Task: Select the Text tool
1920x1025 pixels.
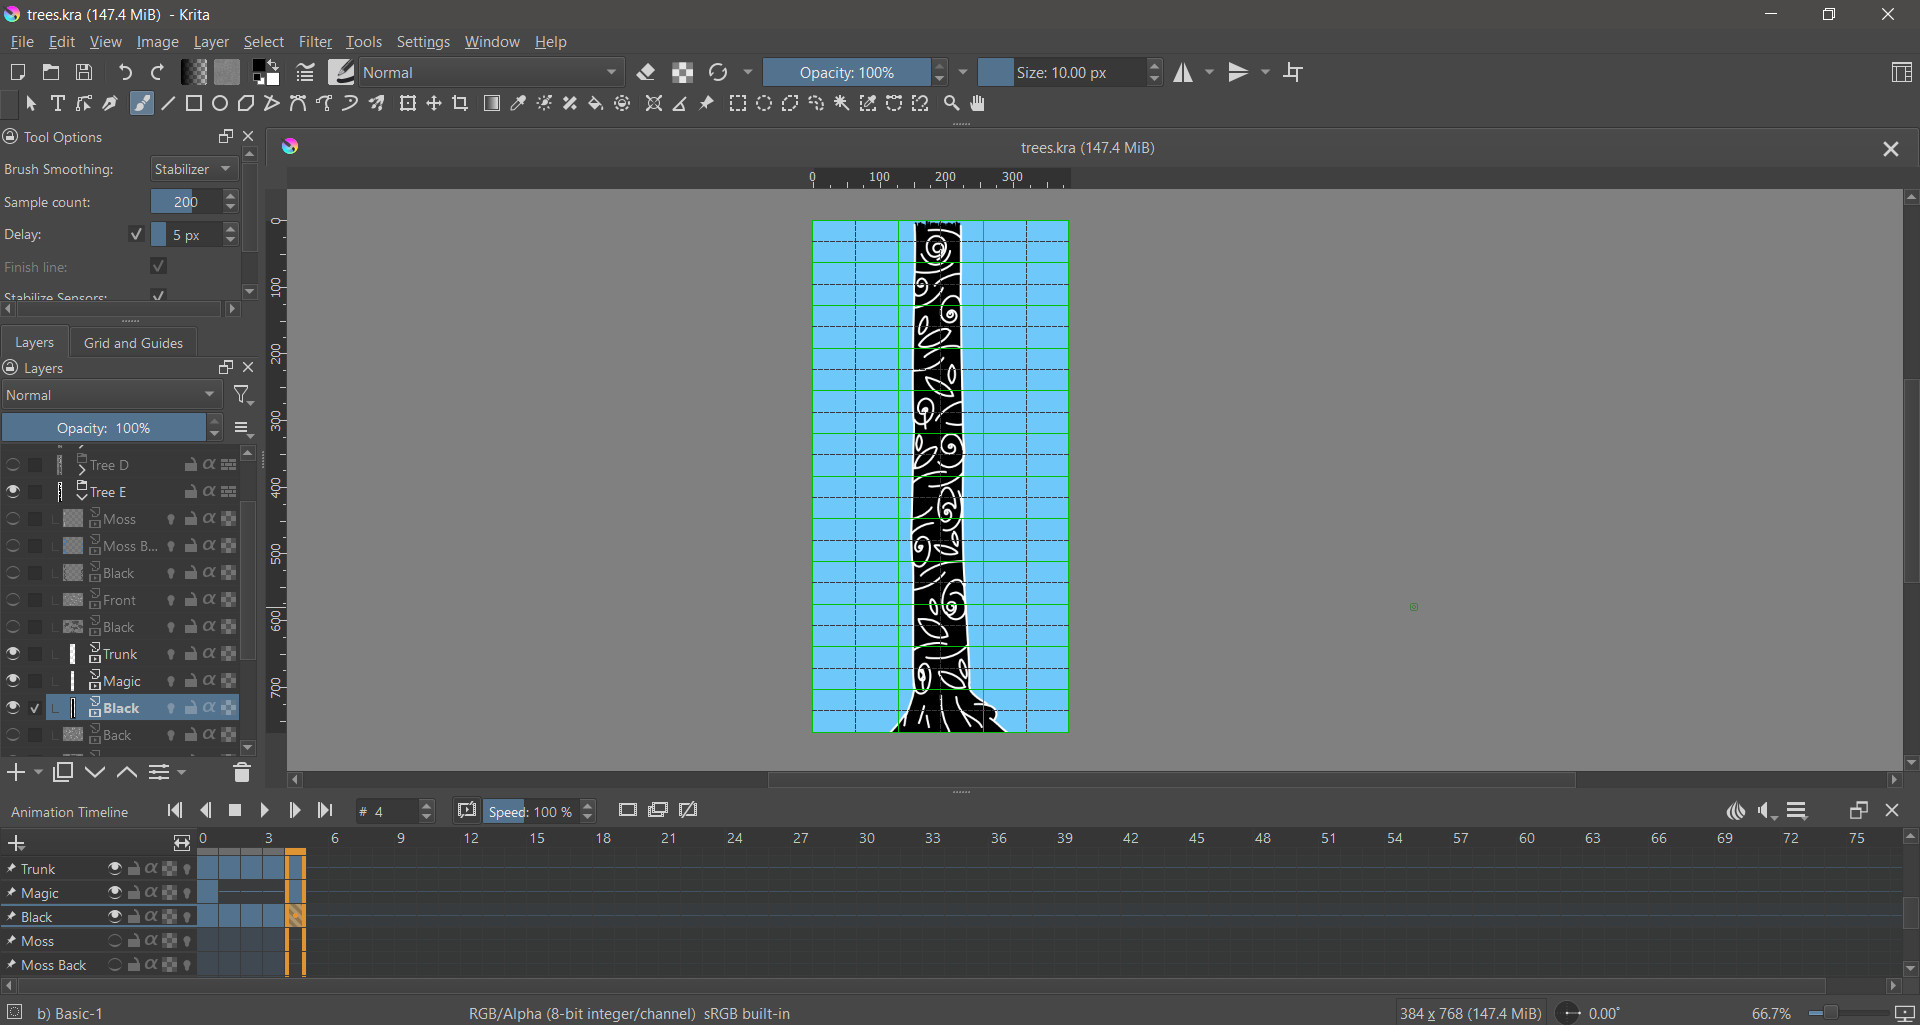Action: pyautogui.click(x=58, y=104)
